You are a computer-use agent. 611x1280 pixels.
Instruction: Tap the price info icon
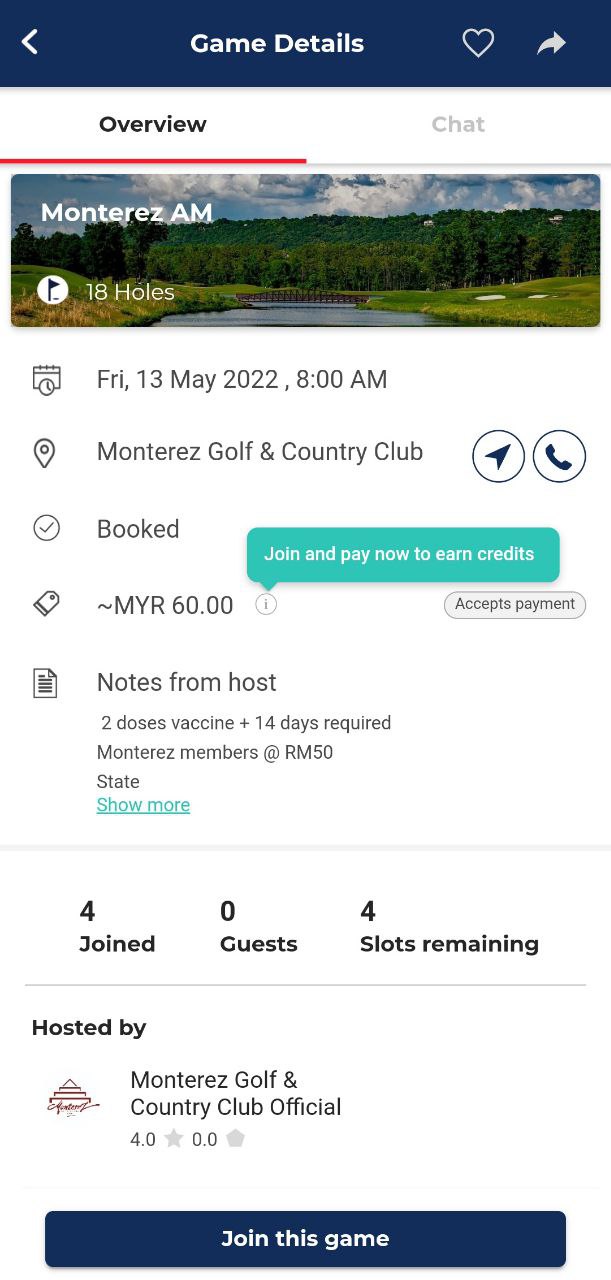[x=266, y=604]
